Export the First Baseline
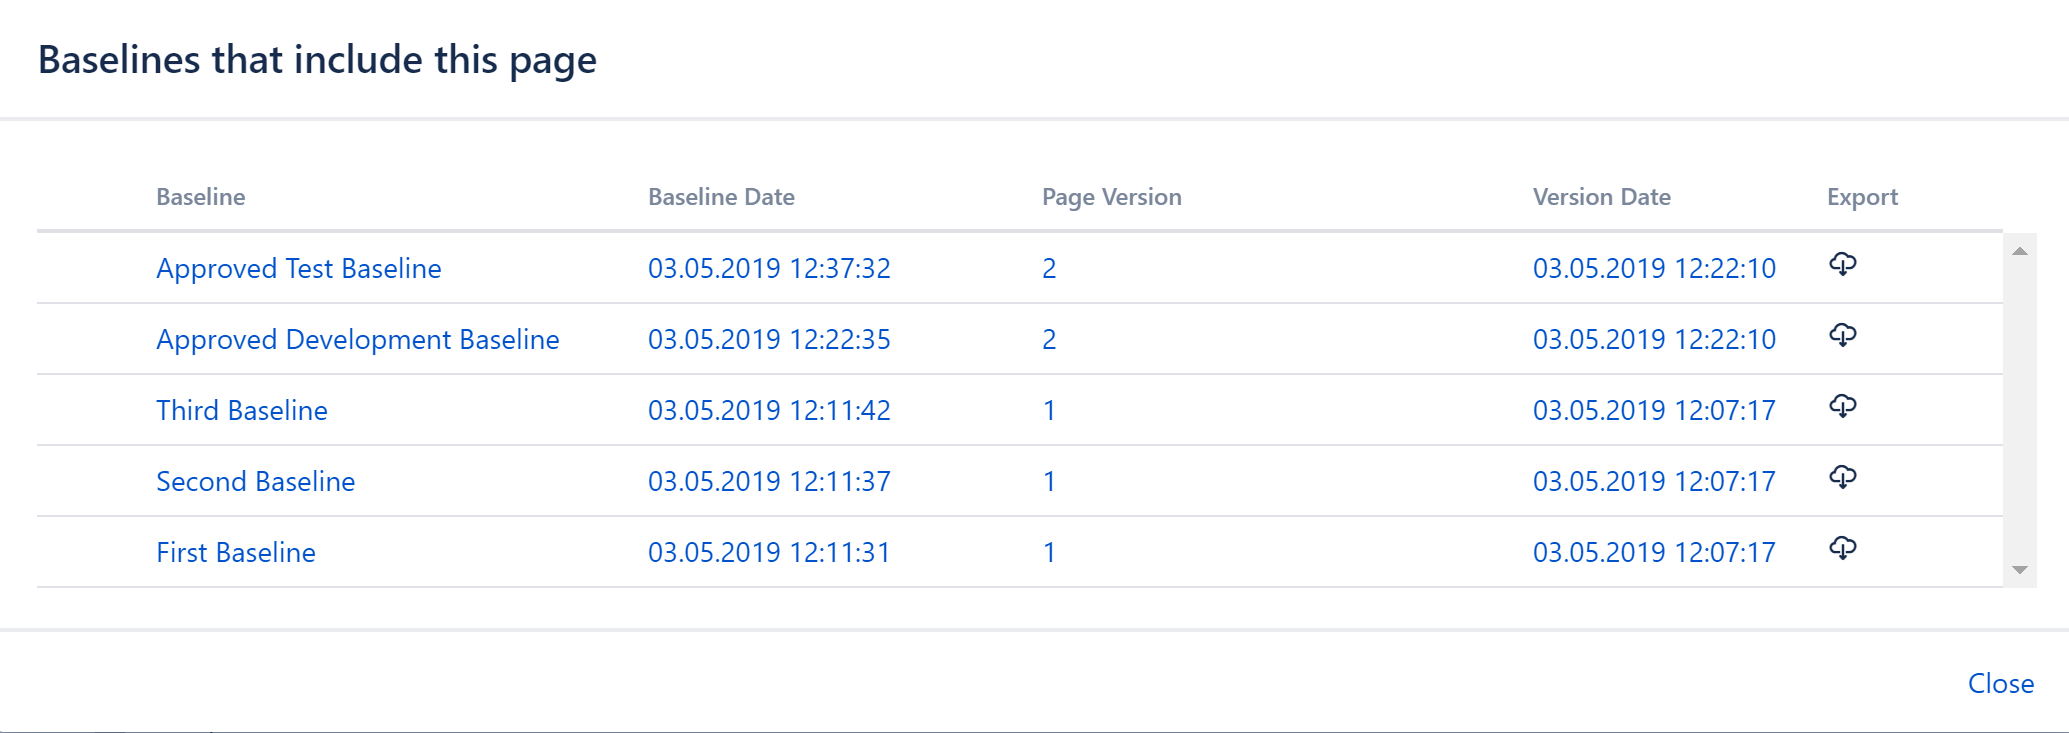 tap(1842, 549)
